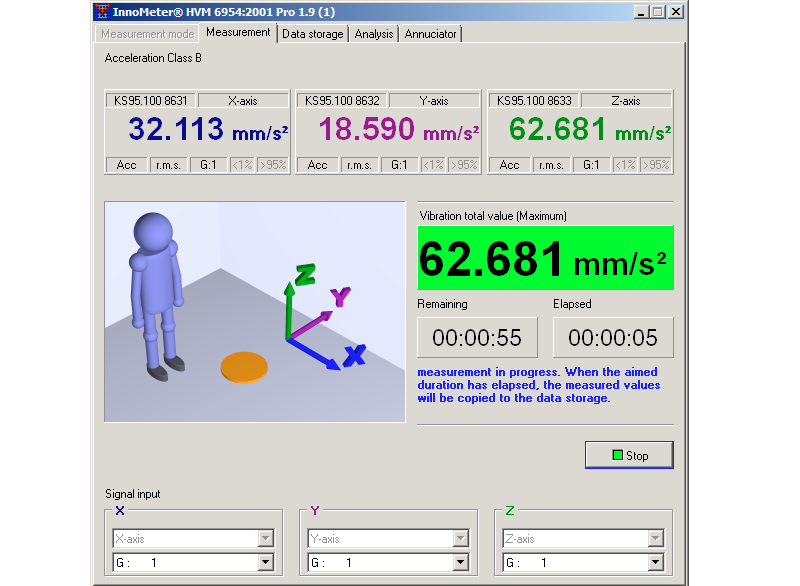Open the Analysis tab
800x586 pixels.
pyautogui.click(x=374, y=34)
